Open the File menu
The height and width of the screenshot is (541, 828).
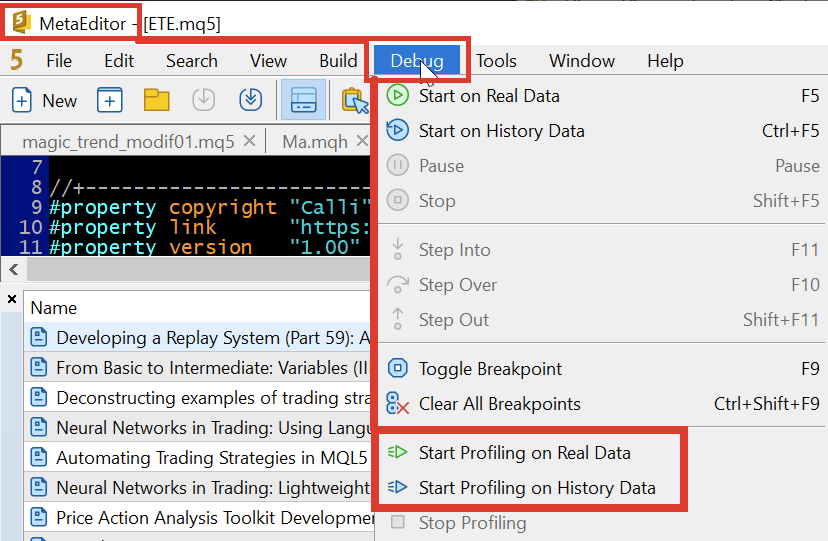(x=59, y=61)
